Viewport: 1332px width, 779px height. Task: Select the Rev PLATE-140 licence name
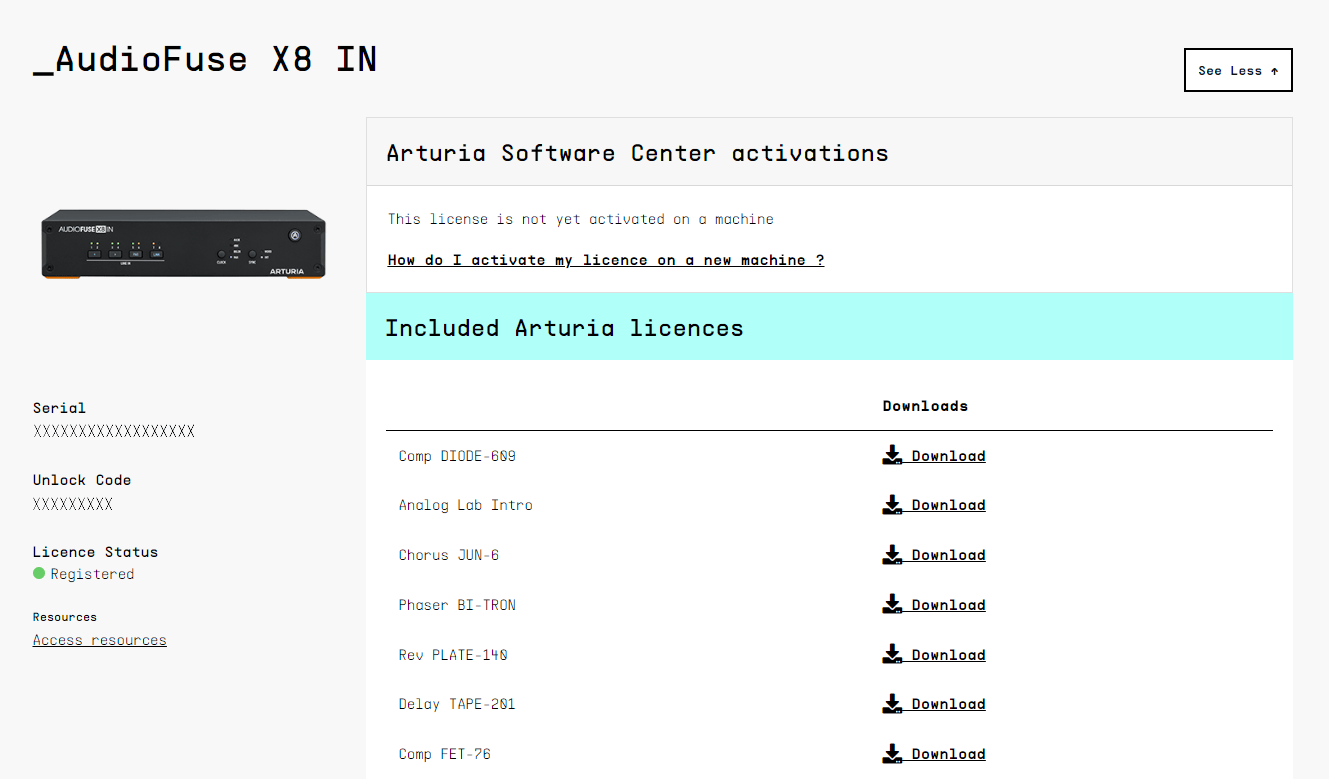pyautogui.click(x=453, y=655)
